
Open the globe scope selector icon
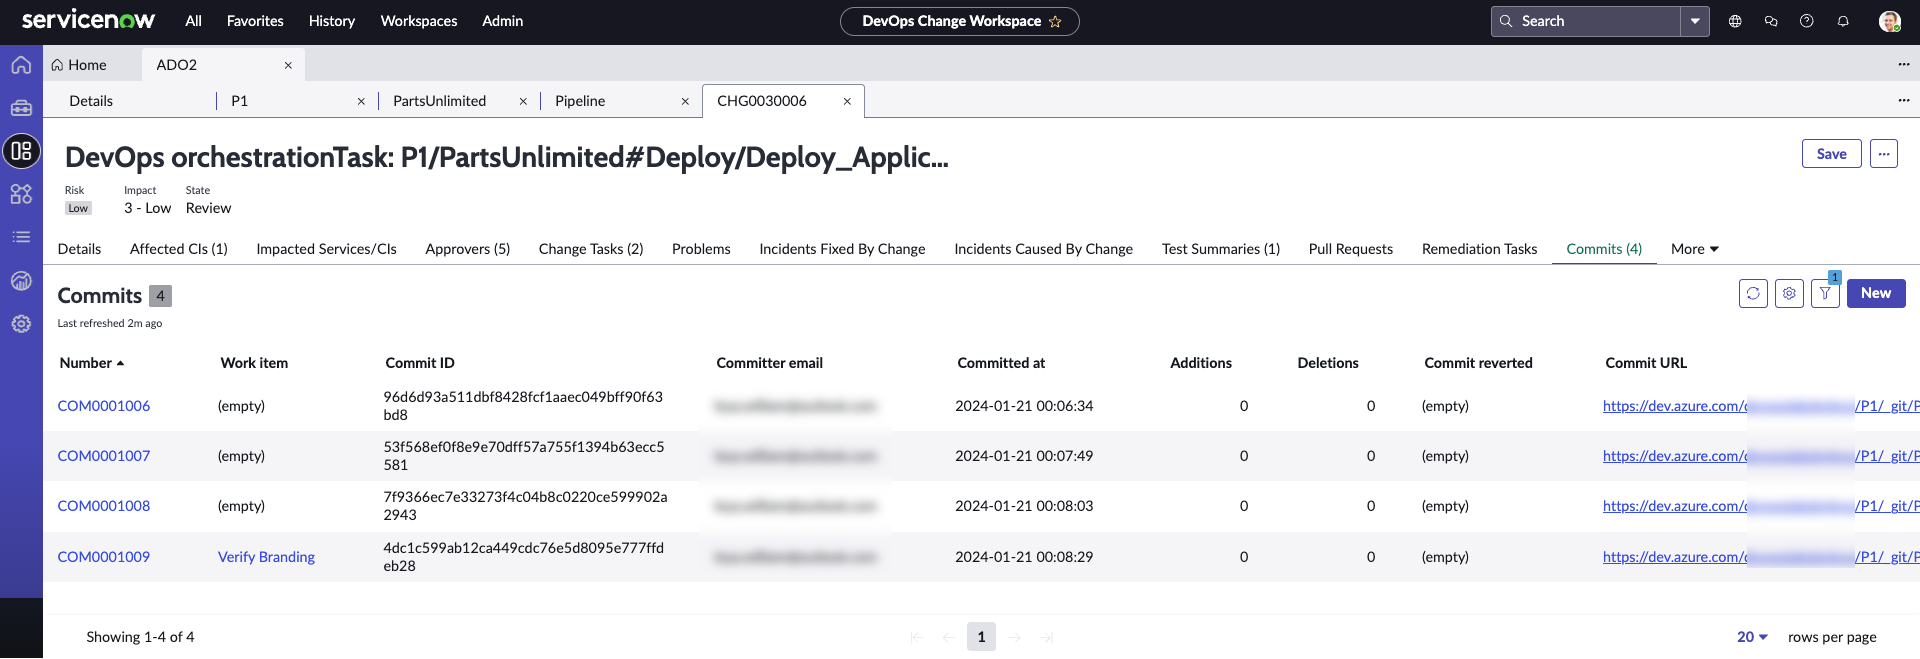click(x=1735, y=21)
